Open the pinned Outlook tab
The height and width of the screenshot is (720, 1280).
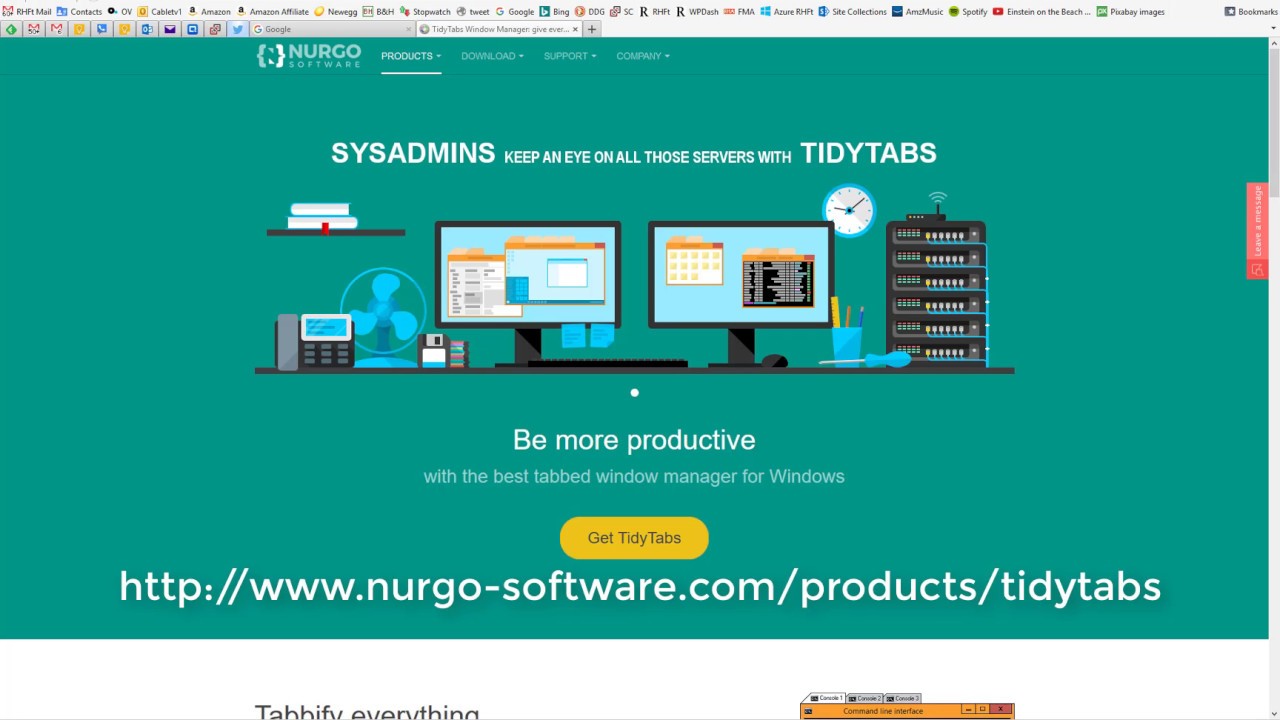click(x=147, y=29)
